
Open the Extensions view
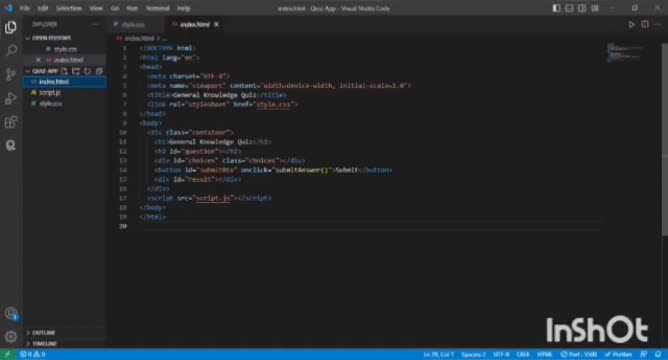11,122
